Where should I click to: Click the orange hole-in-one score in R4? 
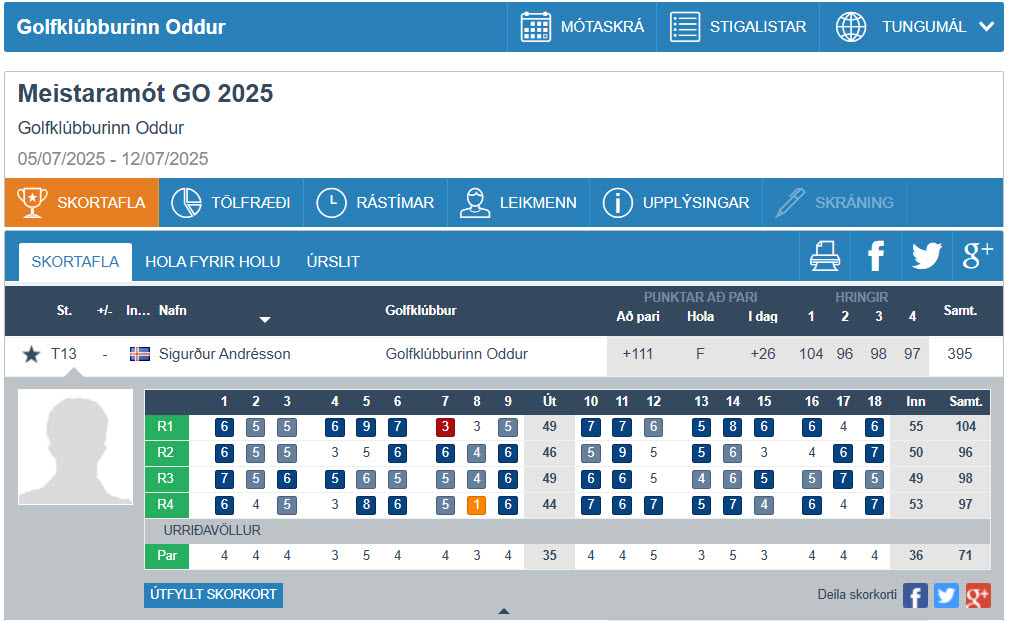477,505
